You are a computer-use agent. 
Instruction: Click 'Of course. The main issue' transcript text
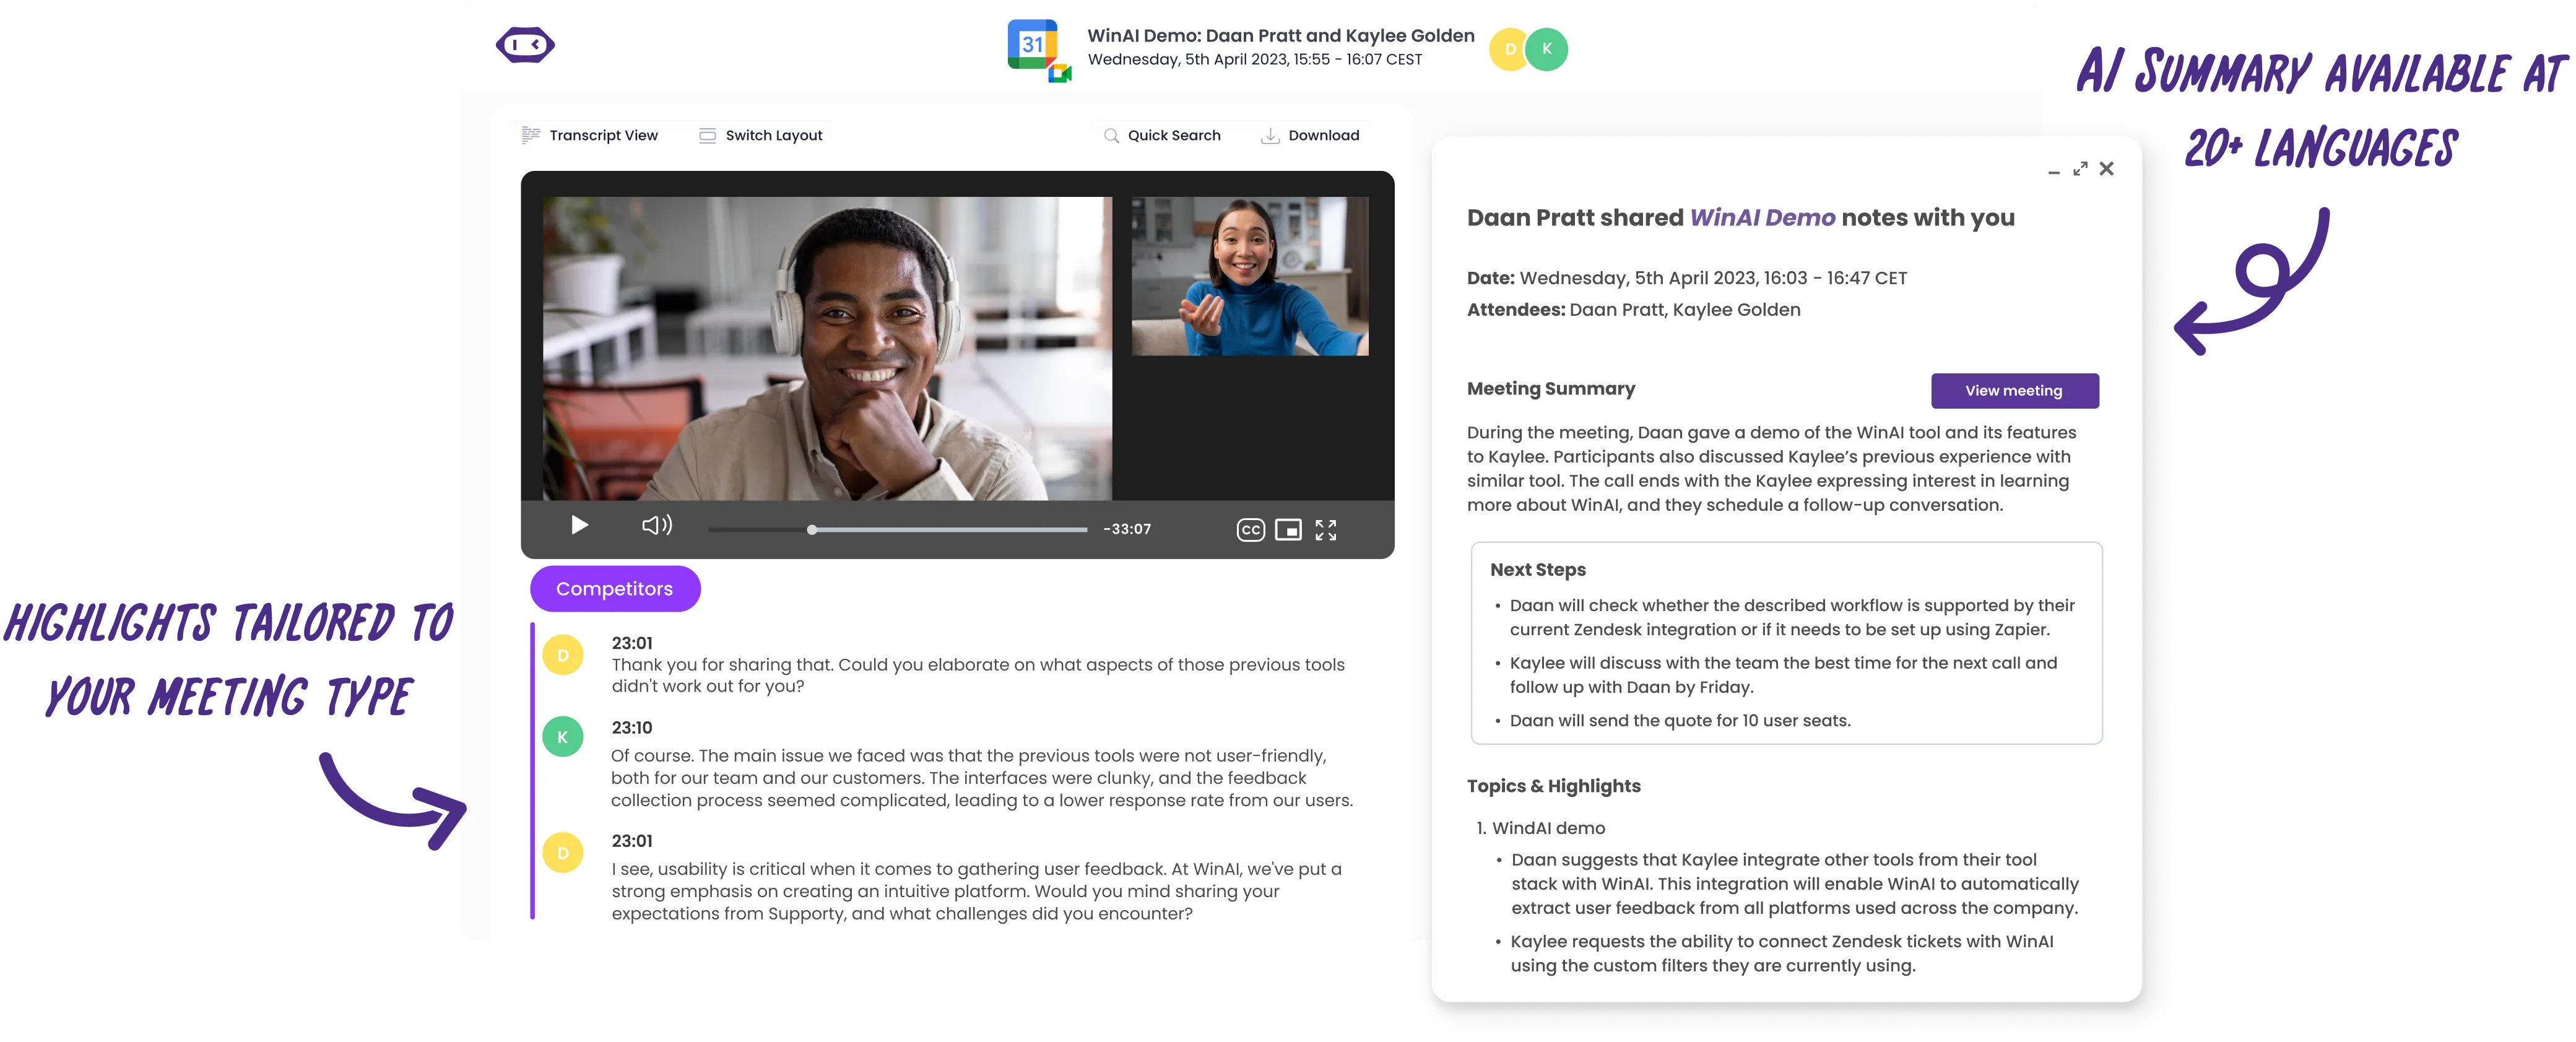click(x=982, y=778)
